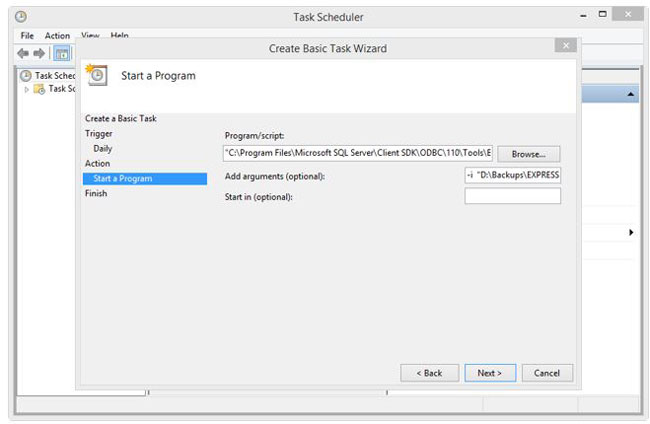Screen dimensions: 650x424
Task: Click the Program/script text field
Action: click(358, 153)
